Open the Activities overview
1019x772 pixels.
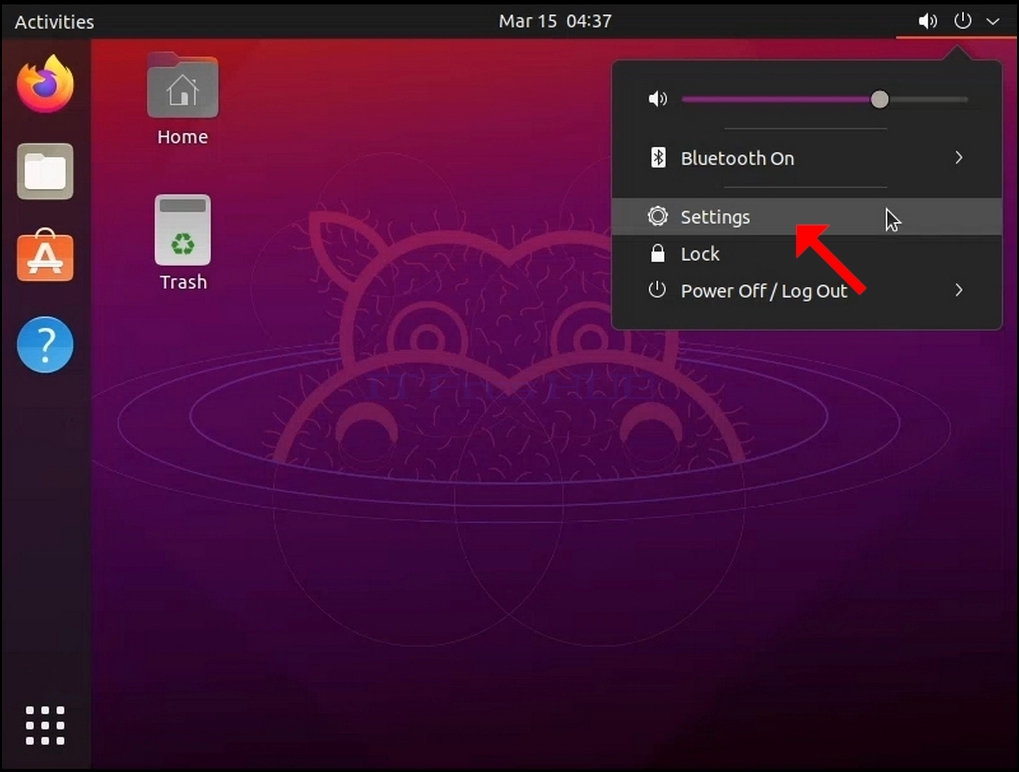tap(55, 21)
